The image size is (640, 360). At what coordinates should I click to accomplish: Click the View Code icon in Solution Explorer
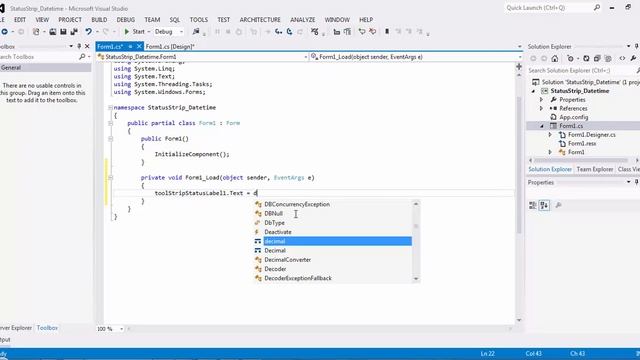(x=622, y=58)
